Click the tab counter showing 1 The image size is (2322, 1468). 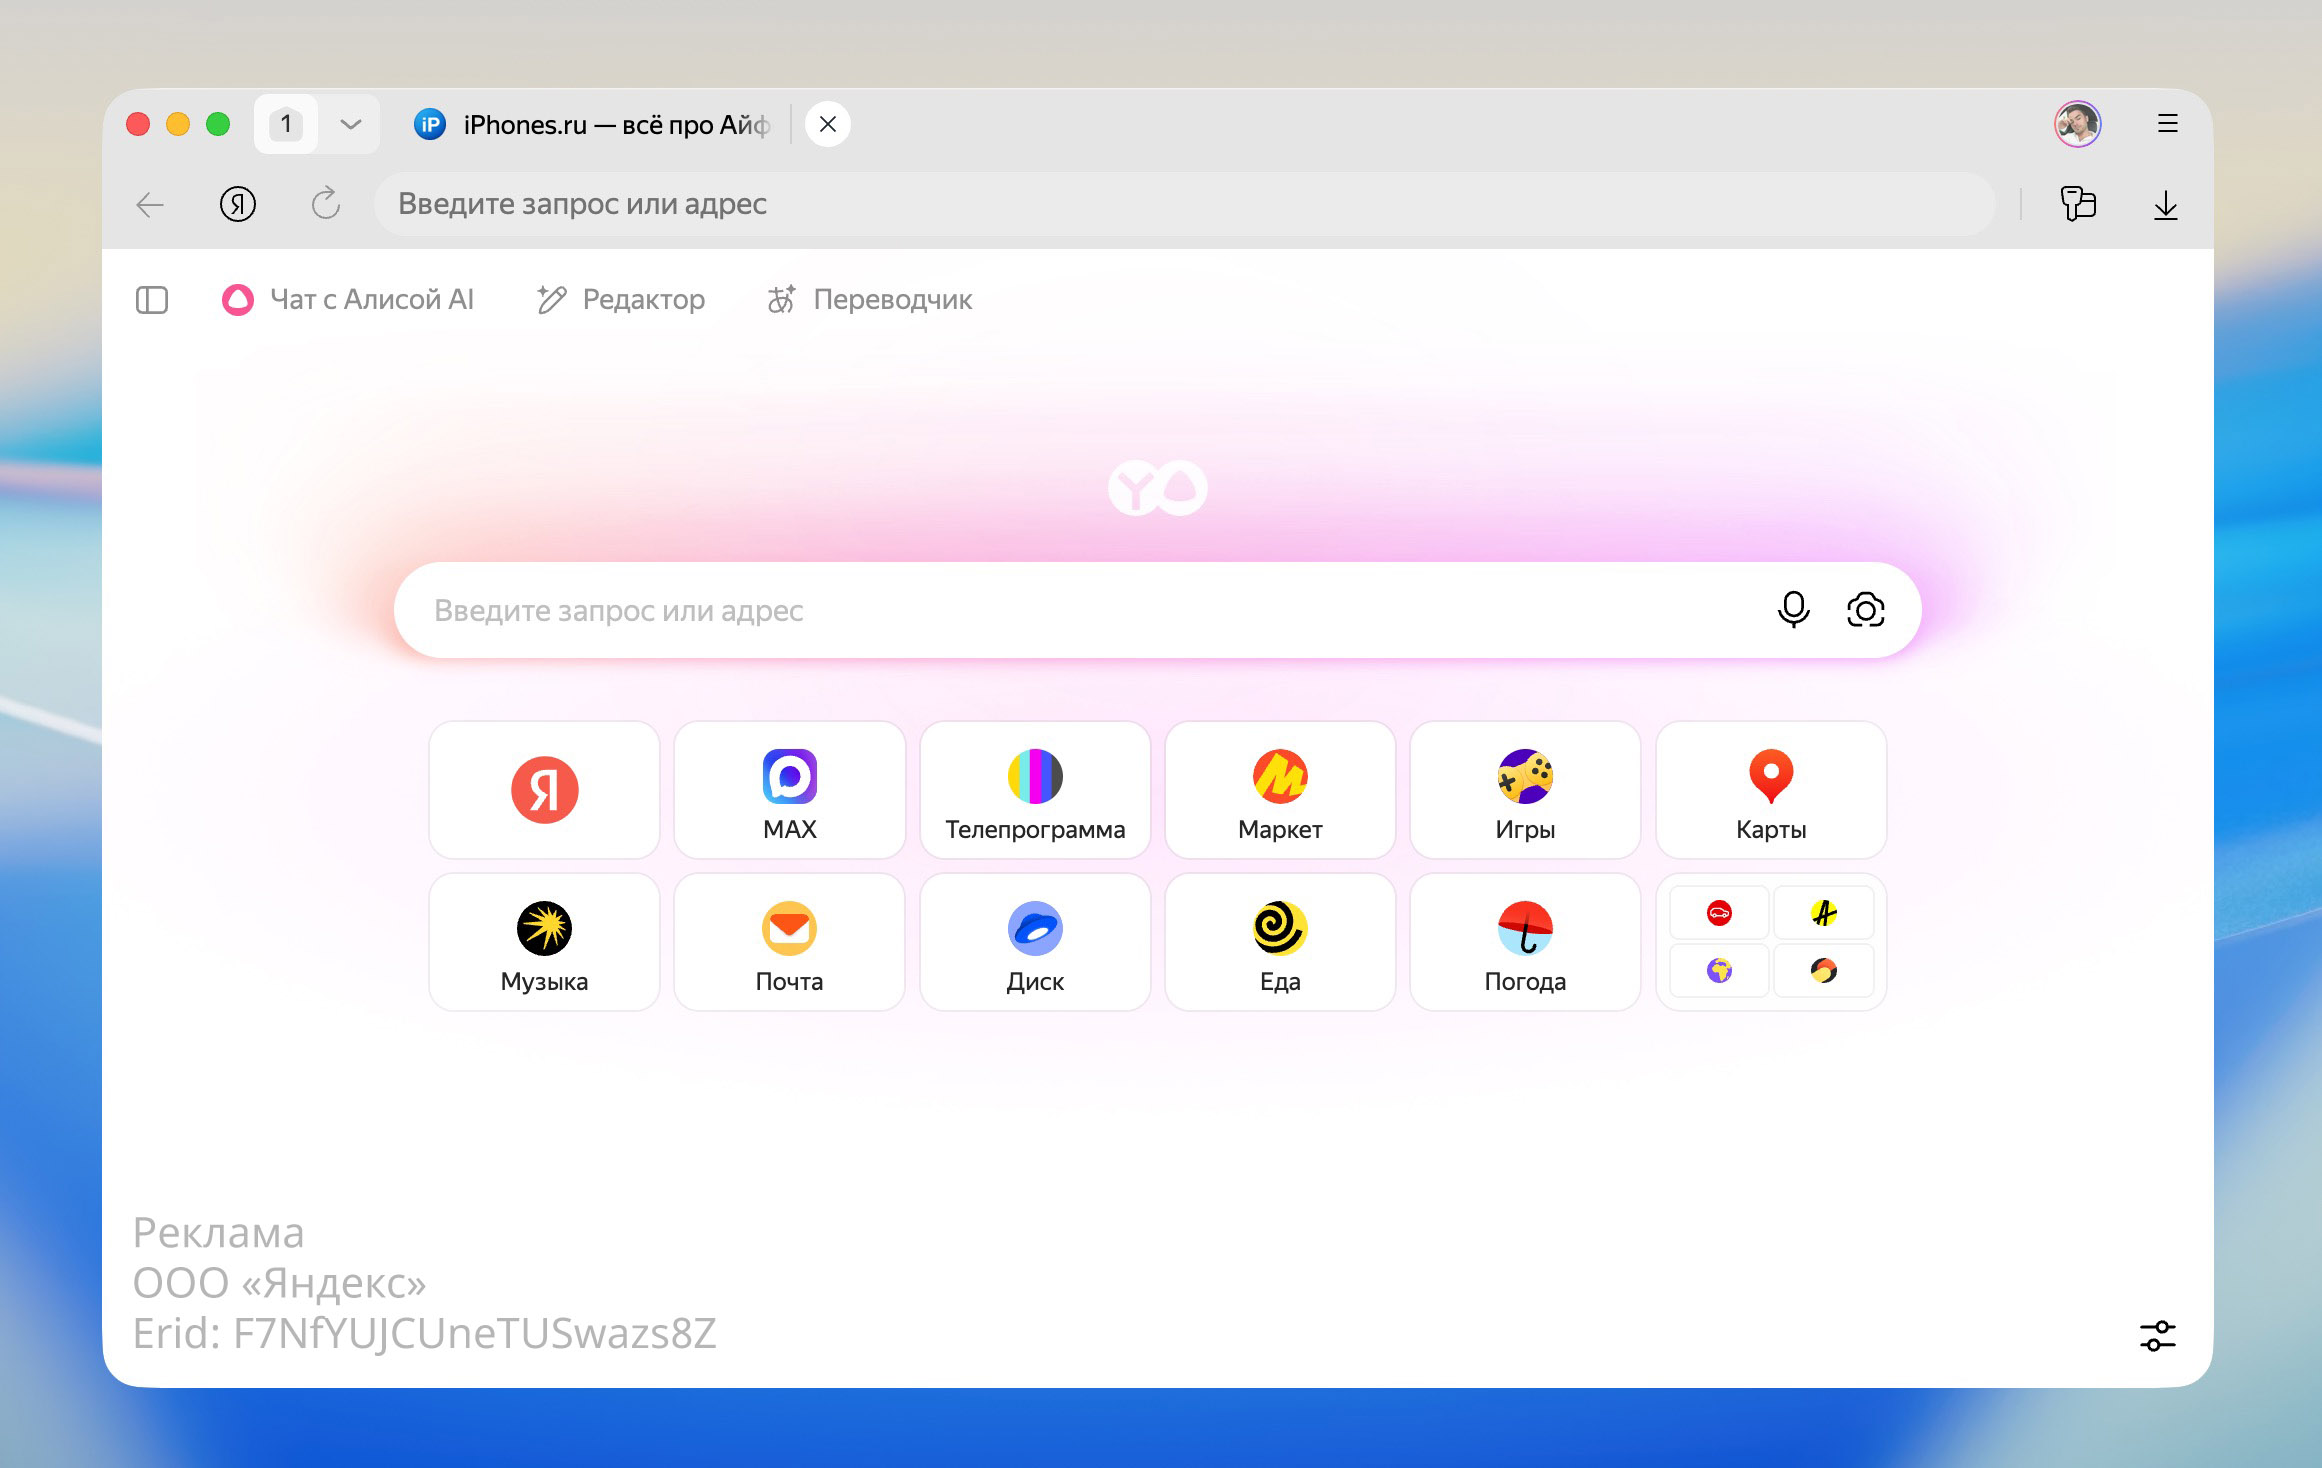click(286, 124)
